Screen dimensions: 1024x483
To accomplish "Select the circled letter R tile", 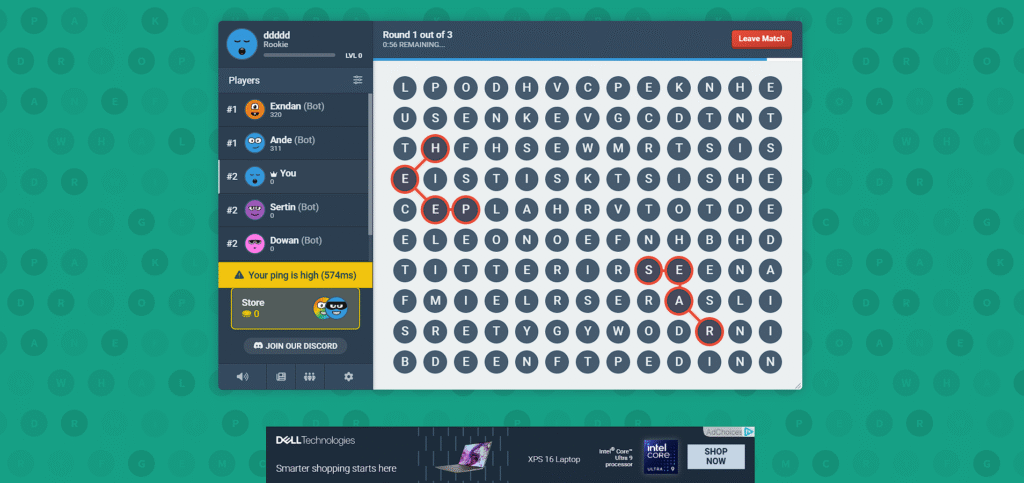I will [x=709, y=330].
